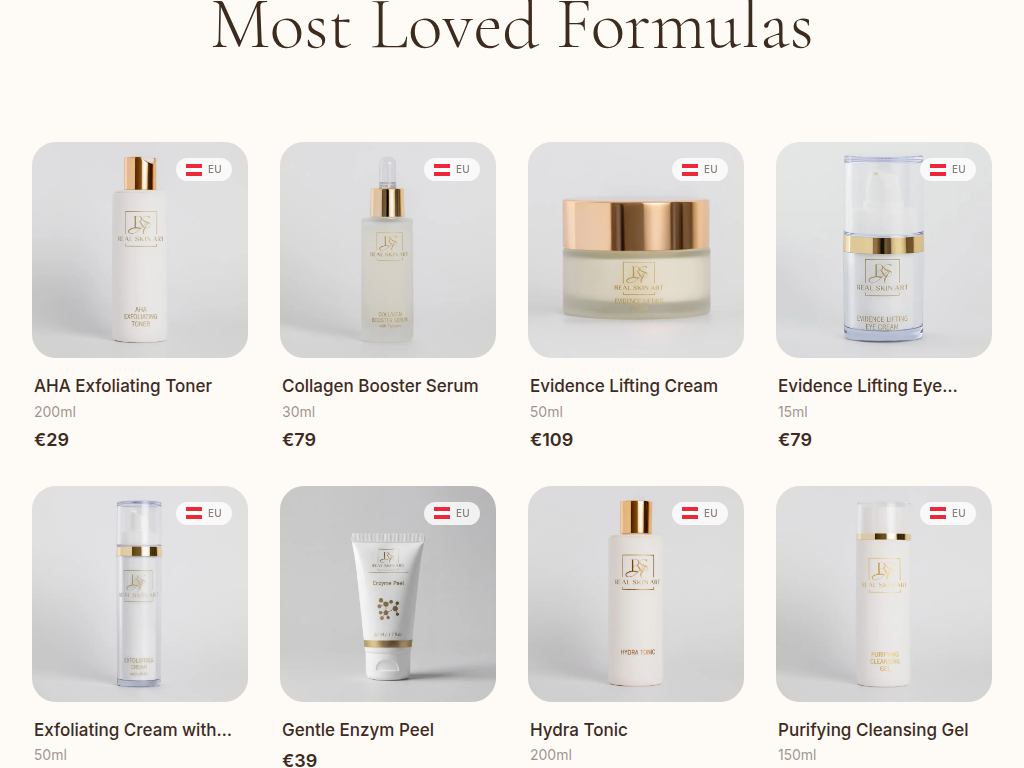Open the Hydra Tonic bottle image
This screenshot has width=1024, height=768.
click(635, 594)
